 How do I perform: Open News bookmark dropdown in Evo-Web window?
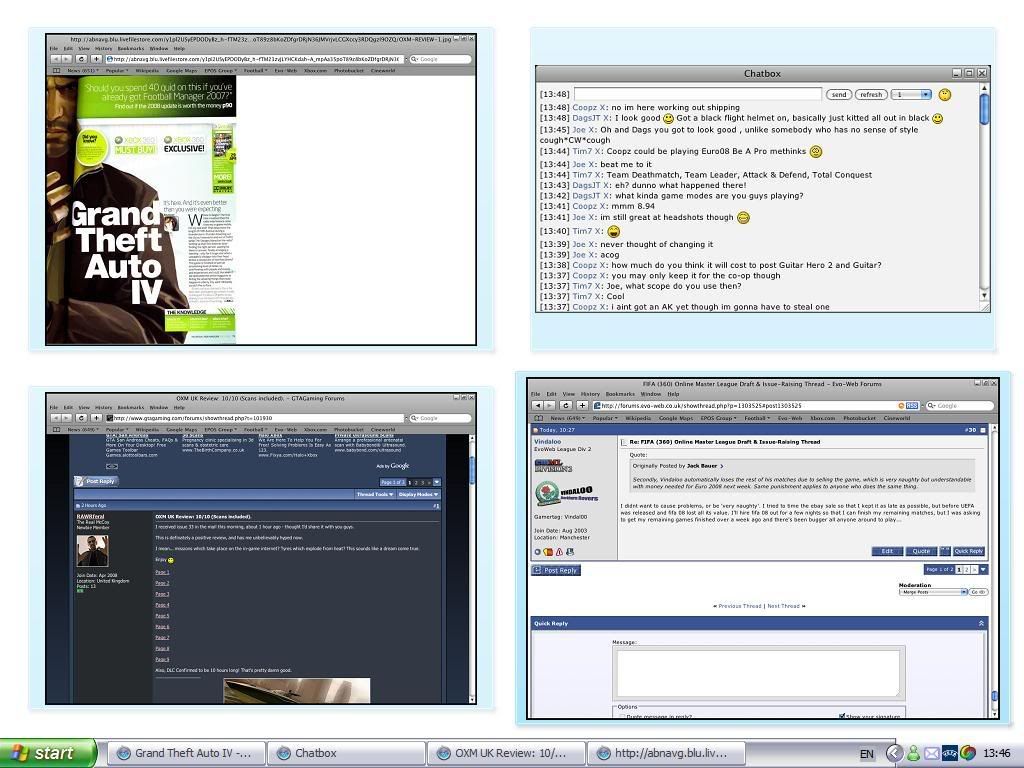(568, 418)
